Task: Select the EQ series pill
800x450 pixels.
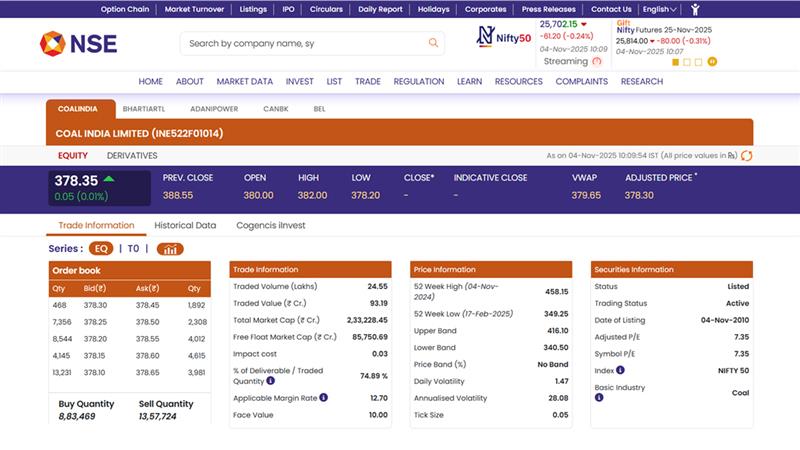Action: pos(100,249)
